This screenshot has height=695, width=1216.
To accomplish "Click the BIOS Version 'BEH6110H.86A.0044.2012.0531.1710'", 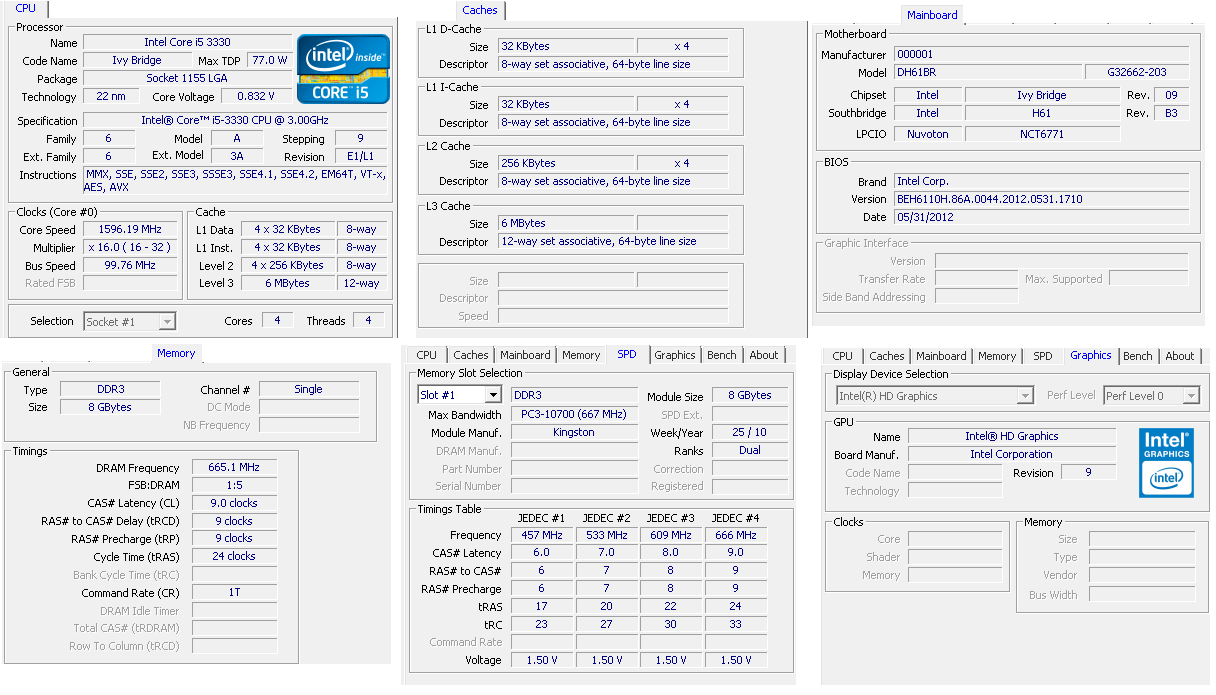I will pyautogui.click(x=1042, y=199).
